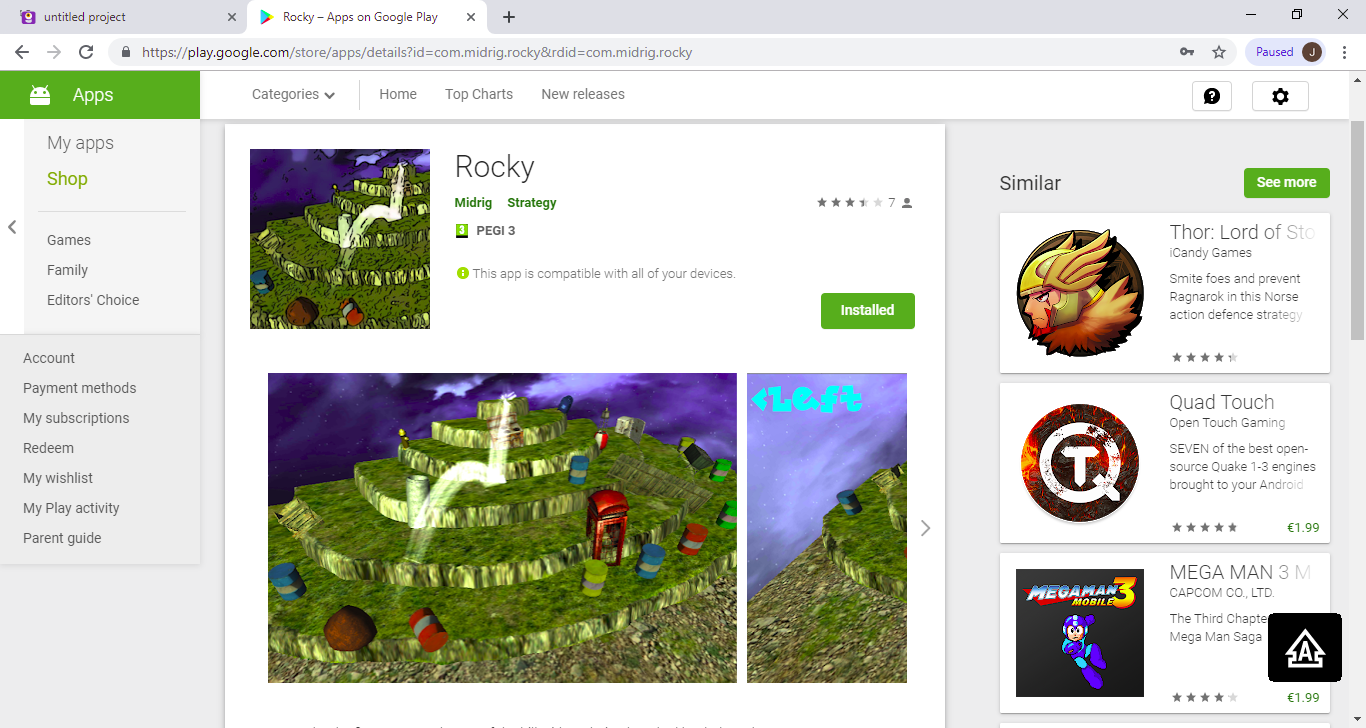This screenshot has width=1366, height=728.
Task: Open the MEGA MAN 3 title link
Action: coord(1240,572)
